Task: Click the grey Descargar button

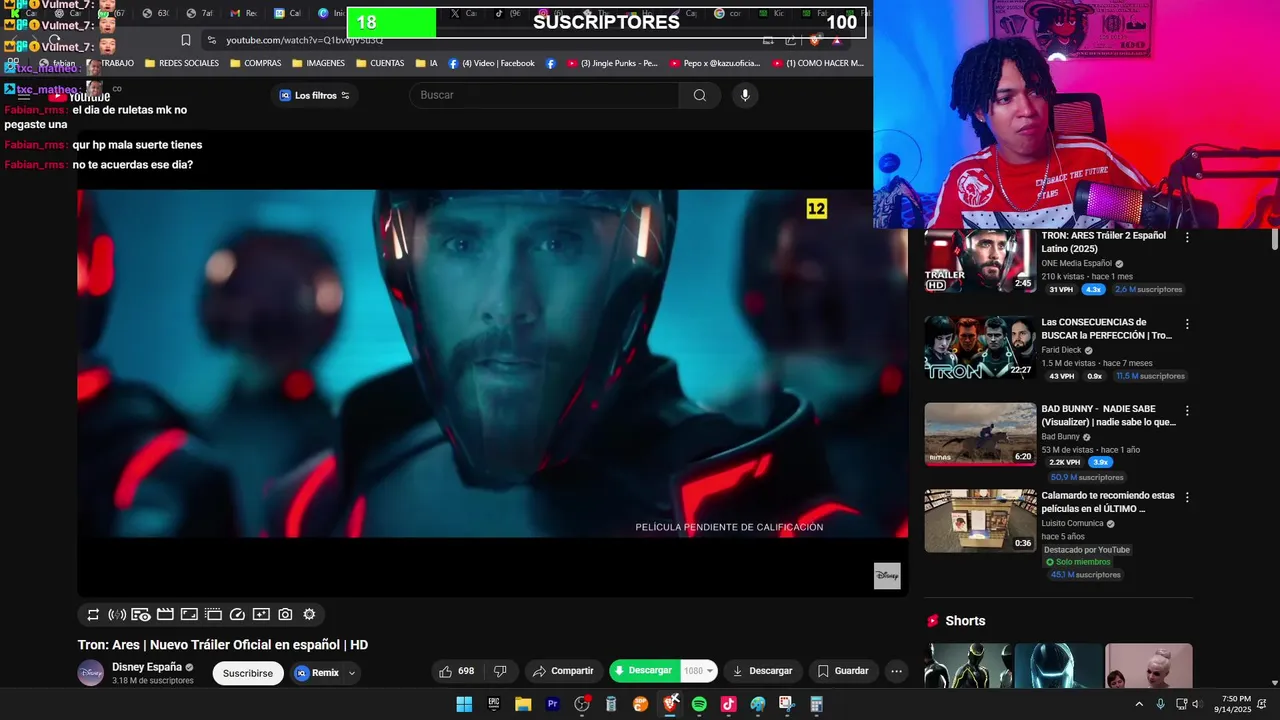Action: (762, 671)
